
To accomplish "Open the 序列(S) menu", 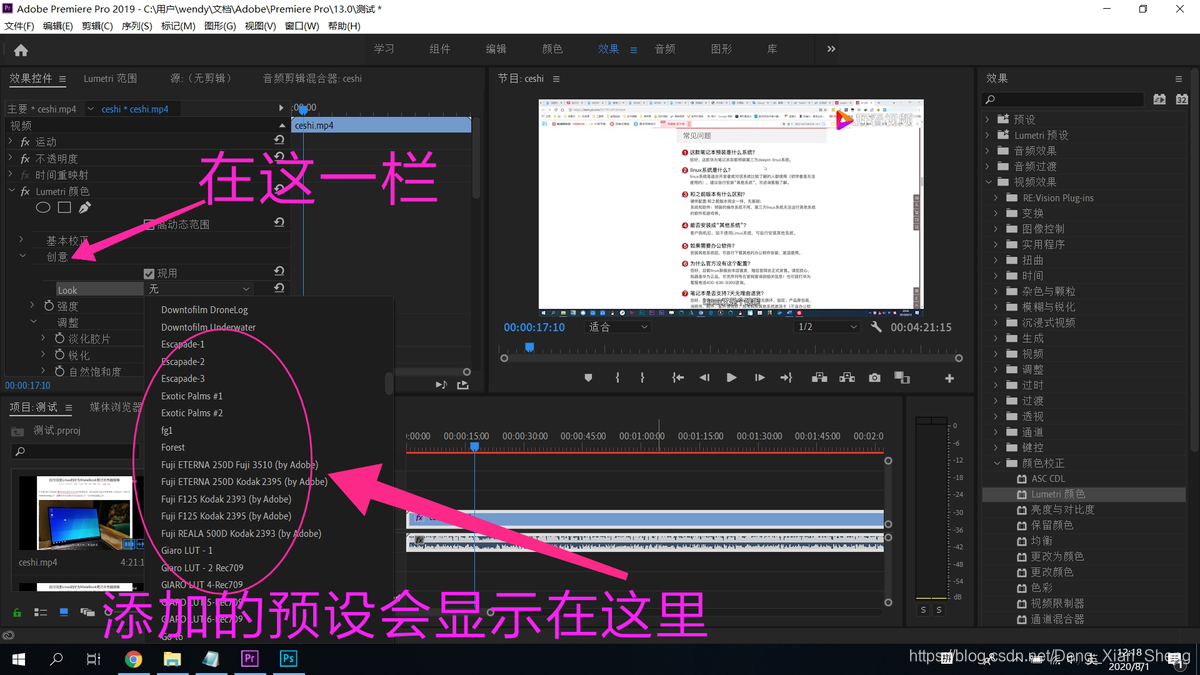I will click(137, 26).
